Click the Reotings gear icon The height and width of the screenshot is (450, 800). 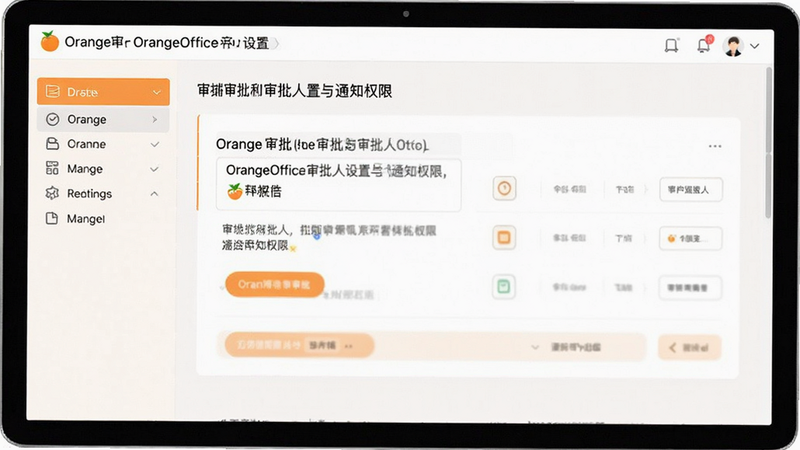(53, 193)
